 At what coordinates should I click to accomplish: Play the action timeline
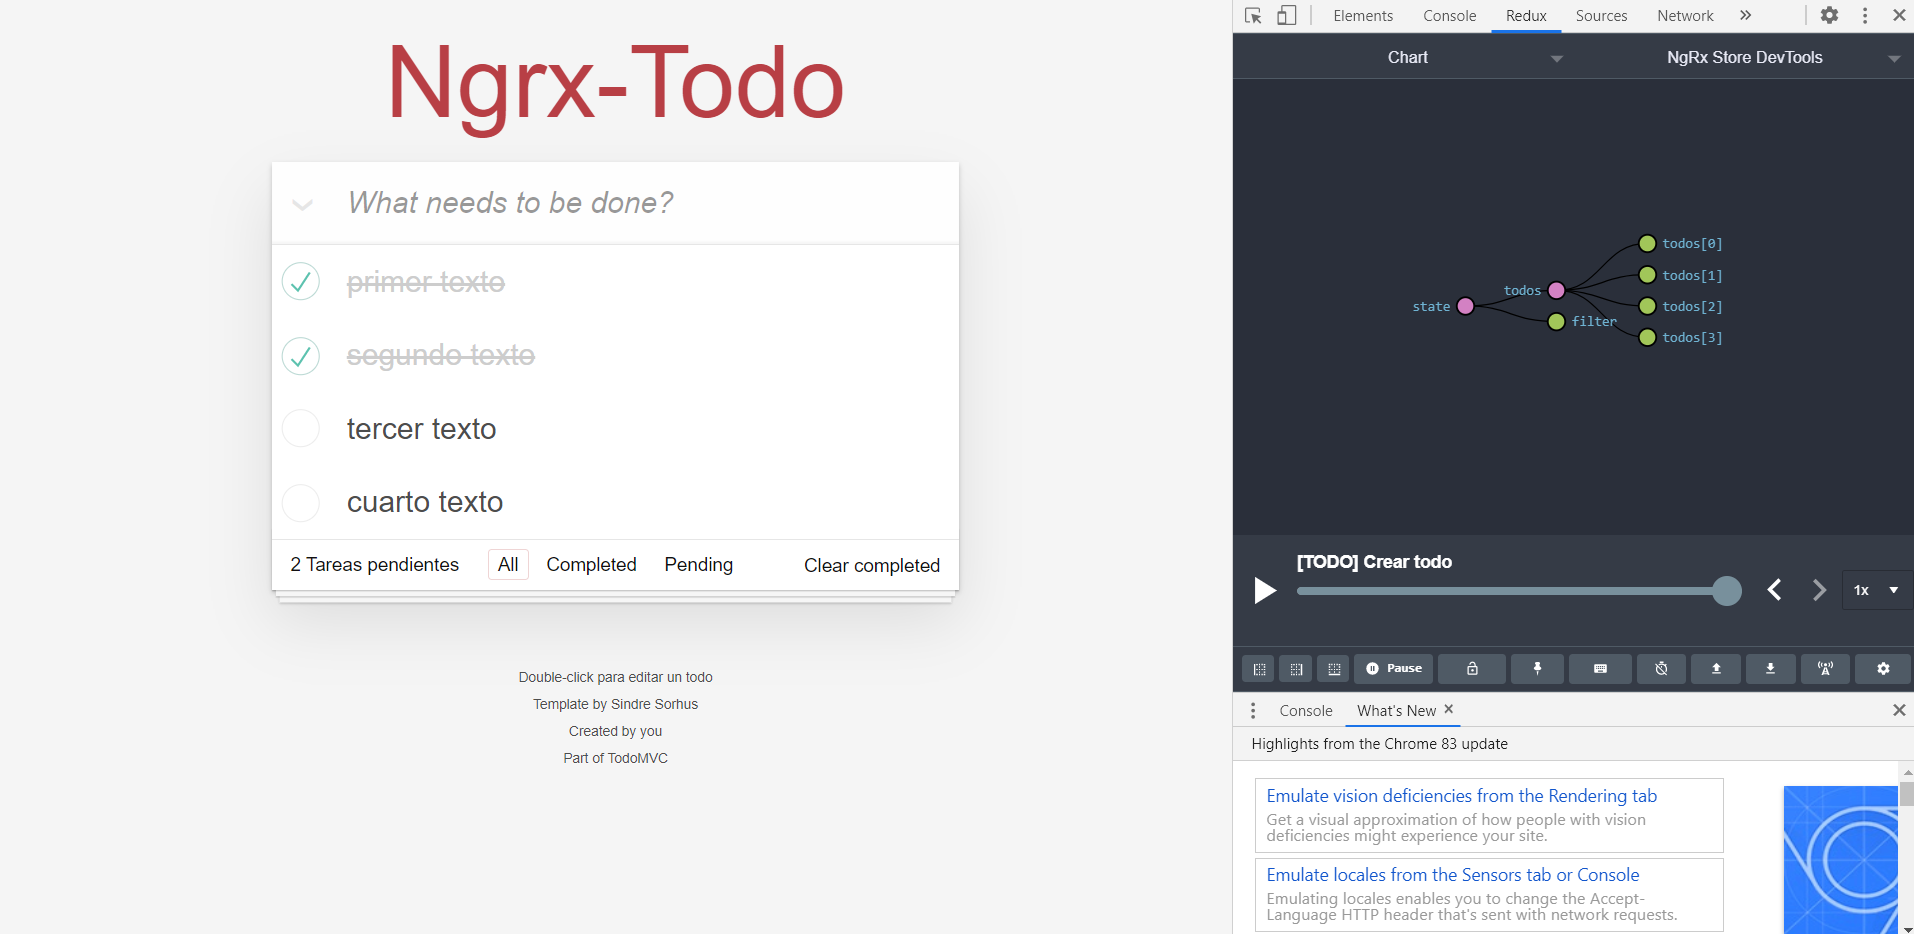1265,591
